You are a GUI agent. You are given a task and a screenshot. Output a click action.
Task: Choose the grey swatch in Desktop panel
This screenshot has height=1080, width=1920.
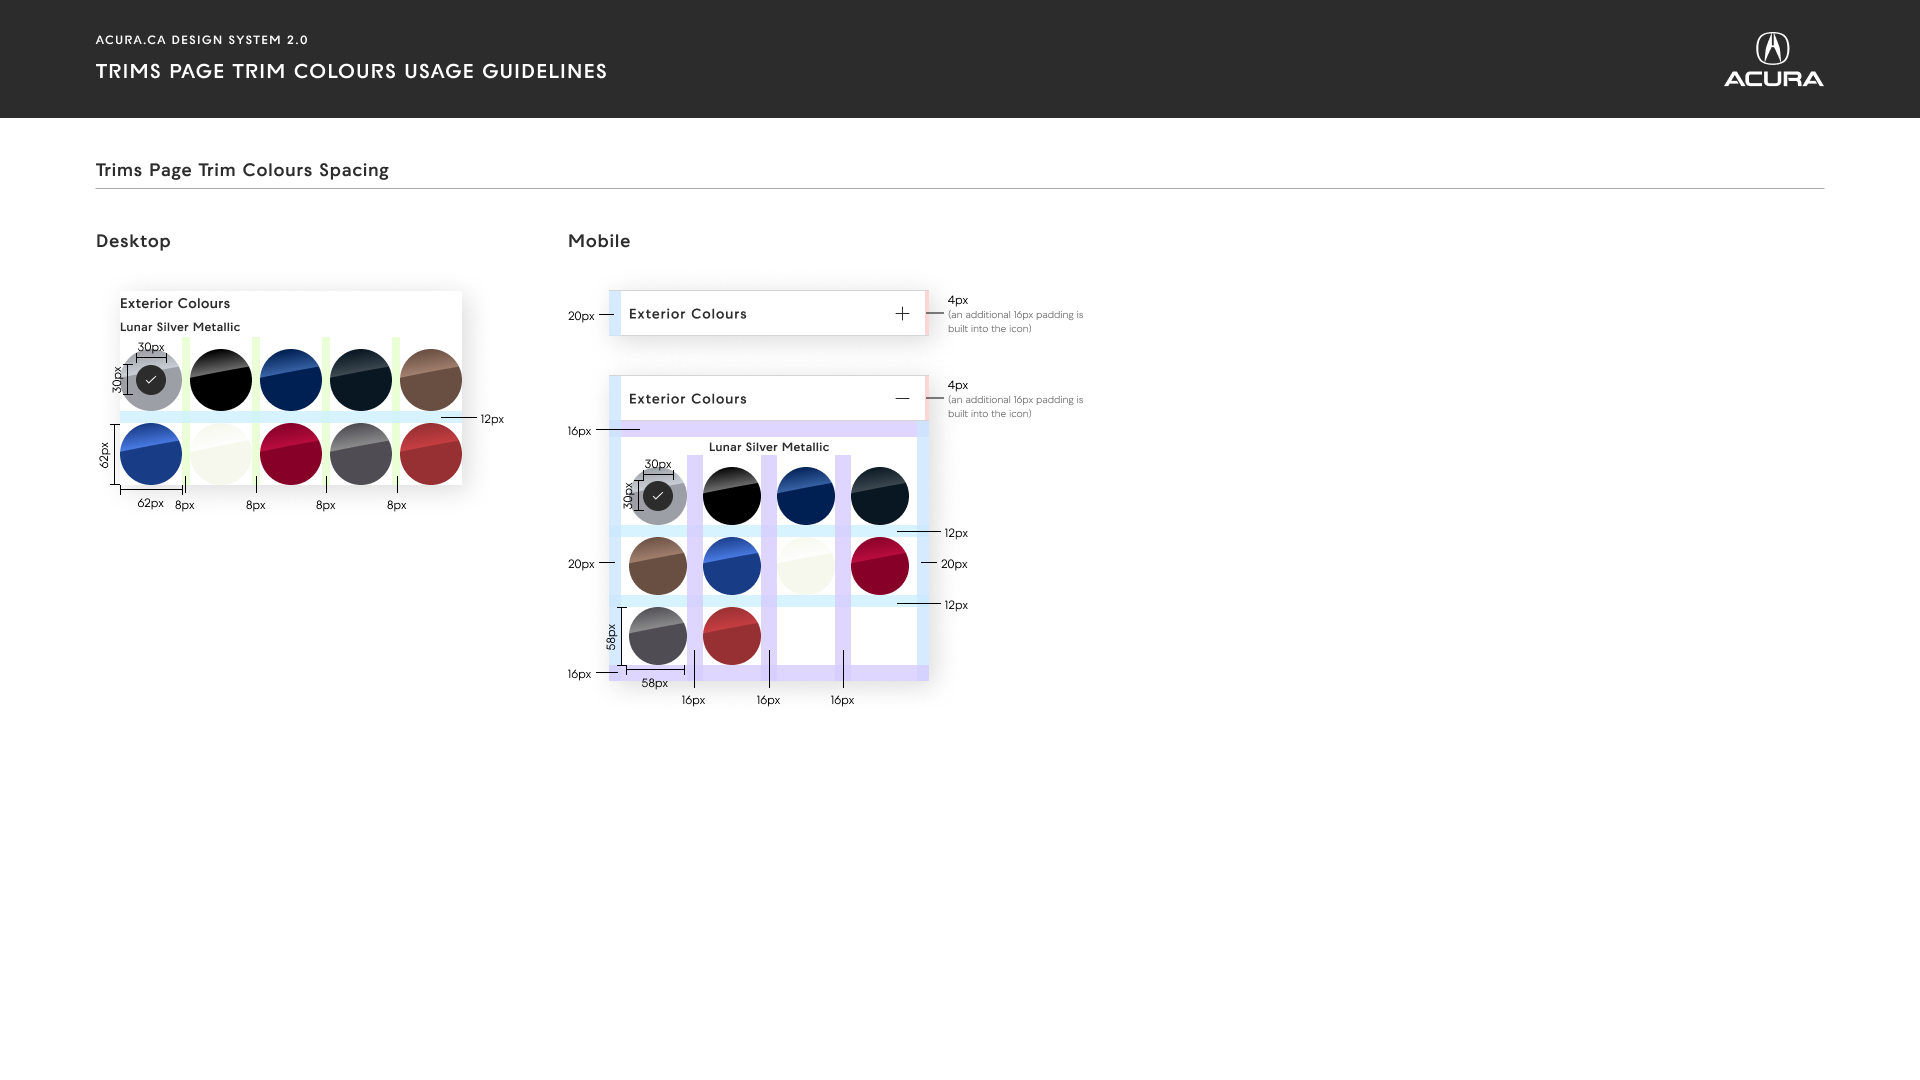click(361, 454)
